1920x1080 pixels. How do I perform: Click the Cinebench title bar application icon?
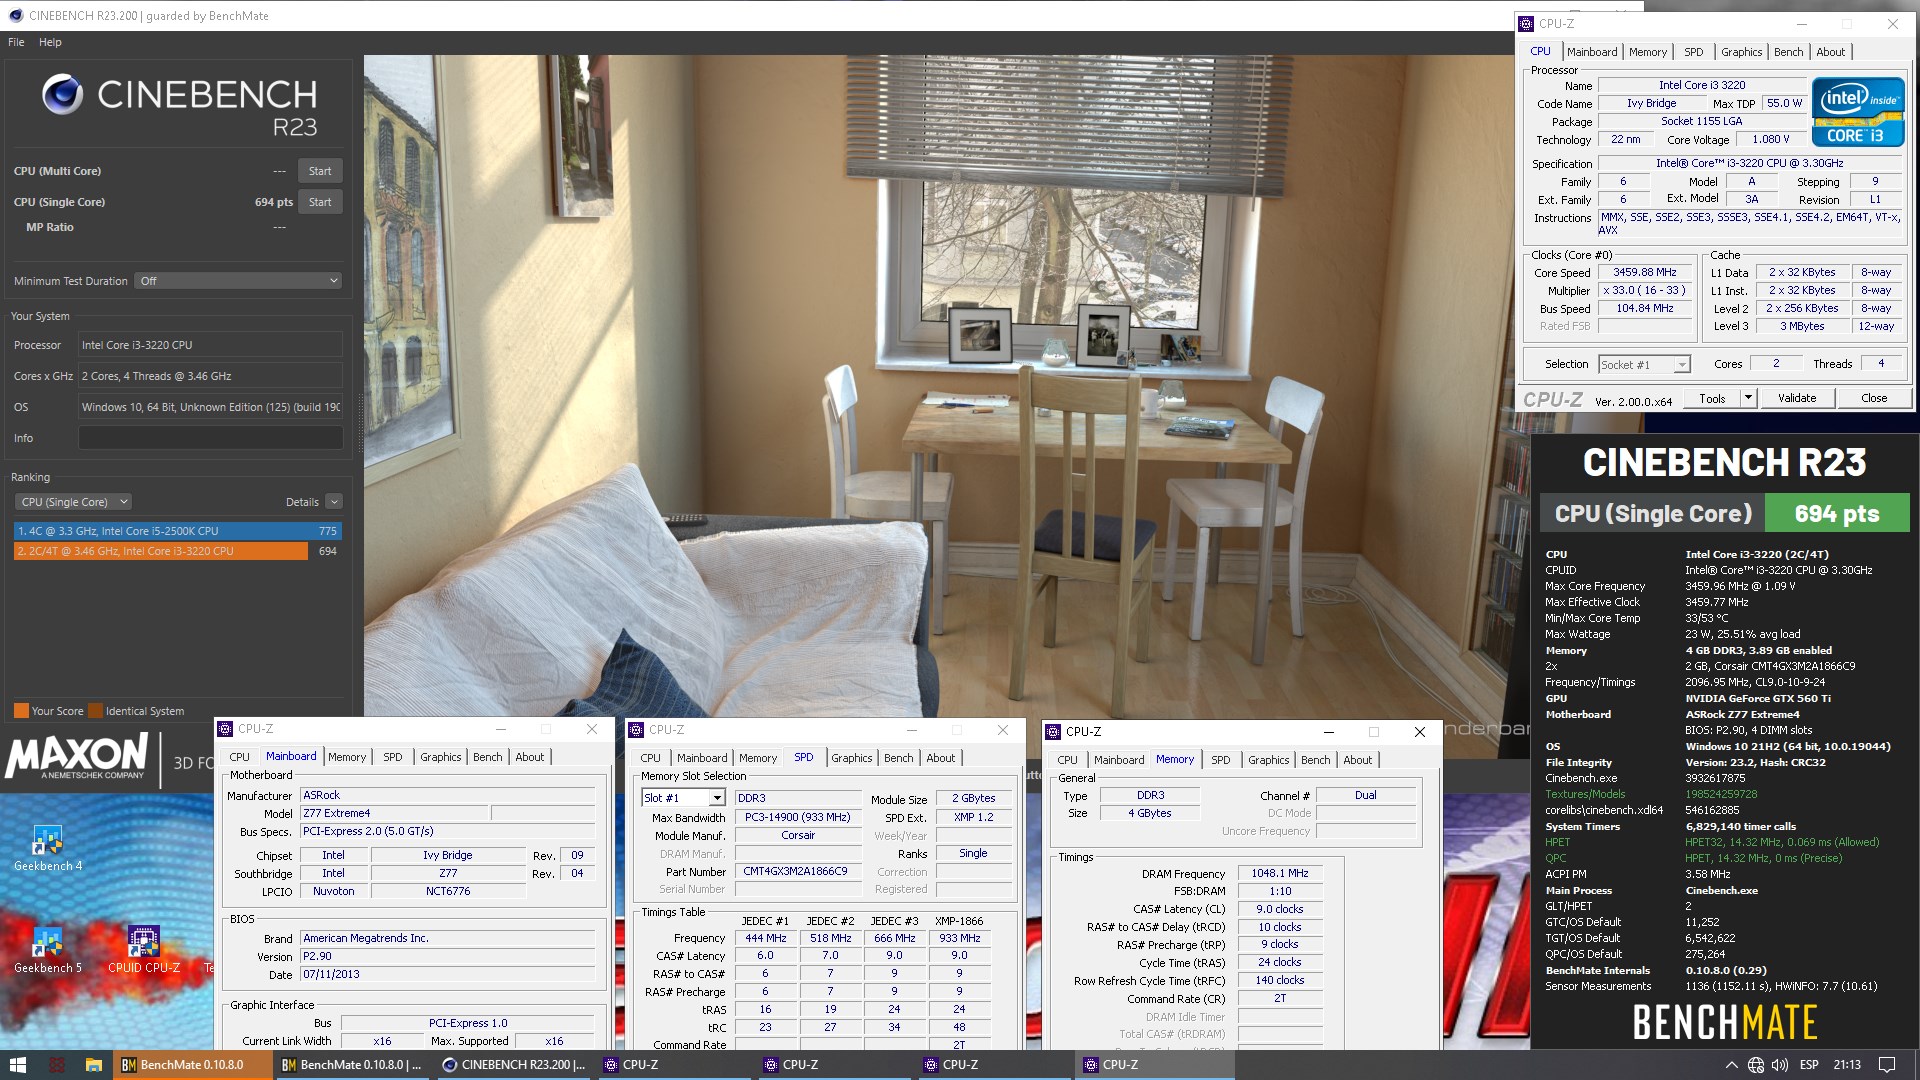click(x=15, y=15)
